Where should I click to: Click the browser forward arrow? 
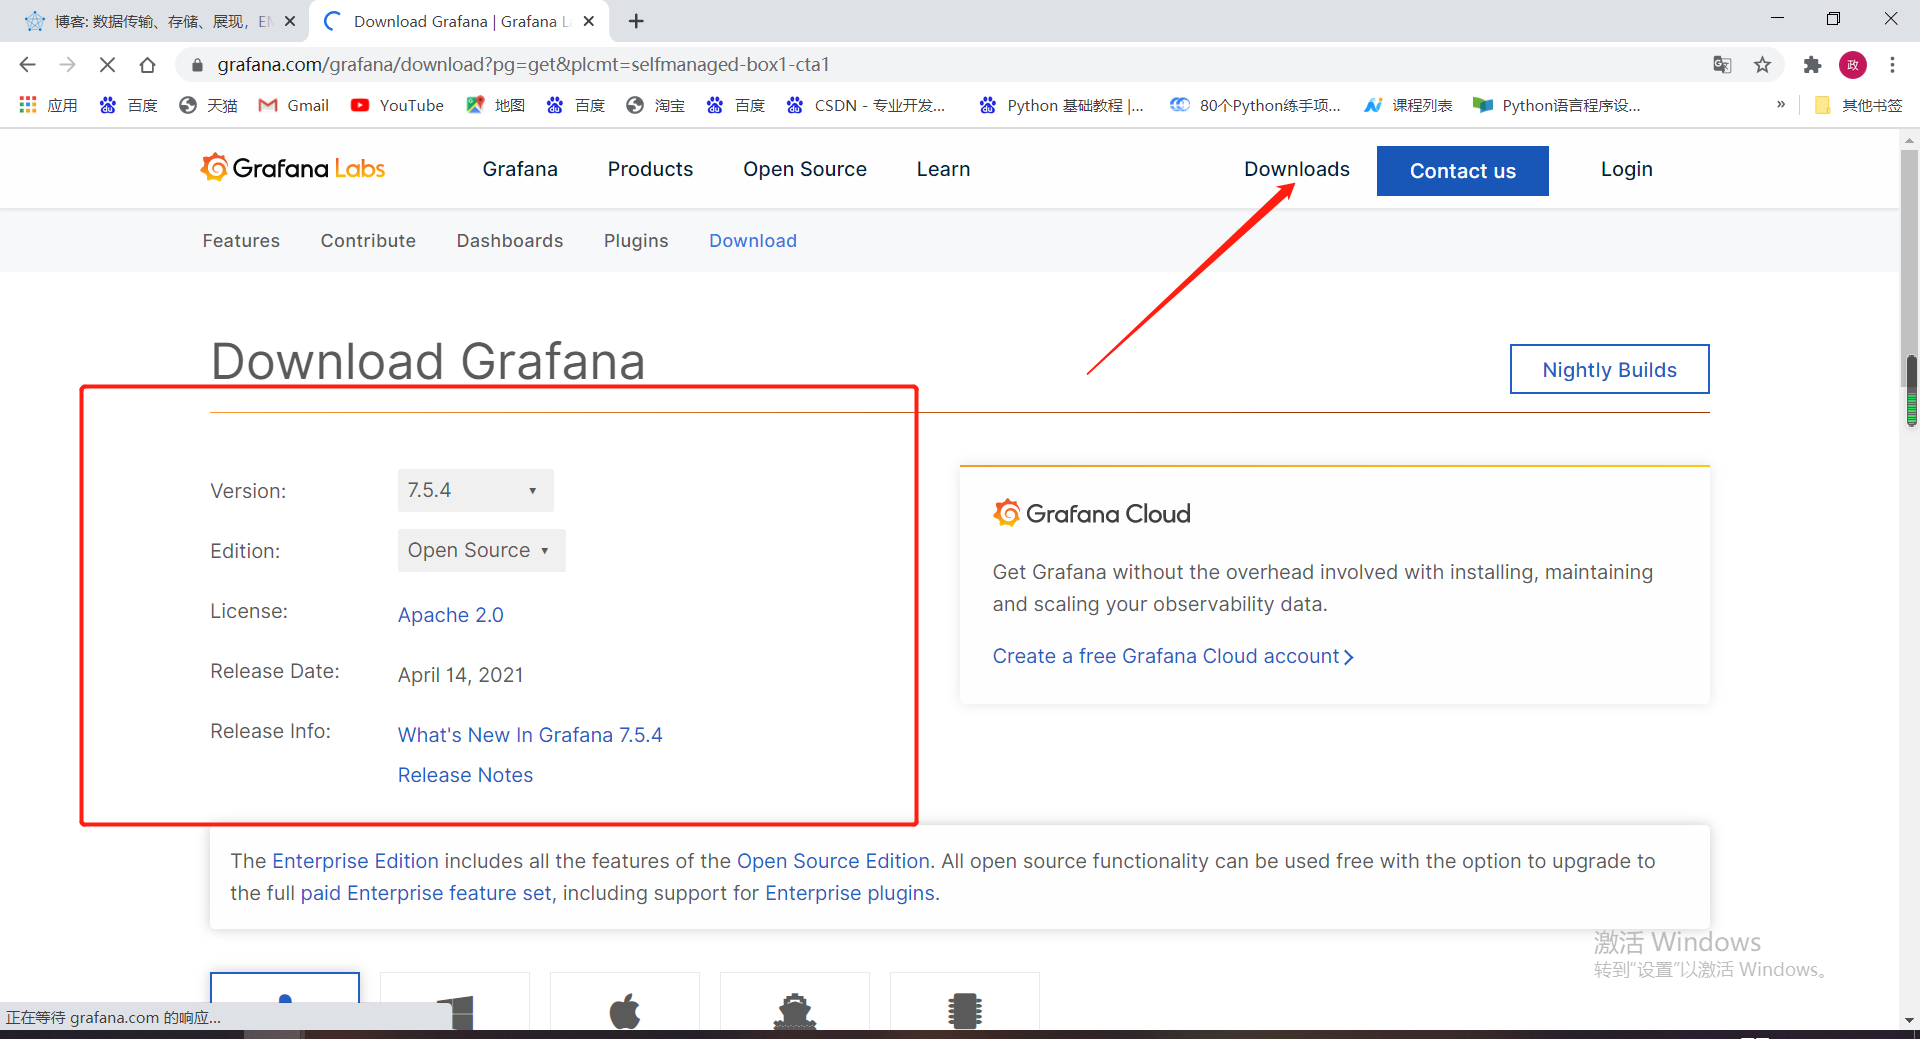(67, 65)
